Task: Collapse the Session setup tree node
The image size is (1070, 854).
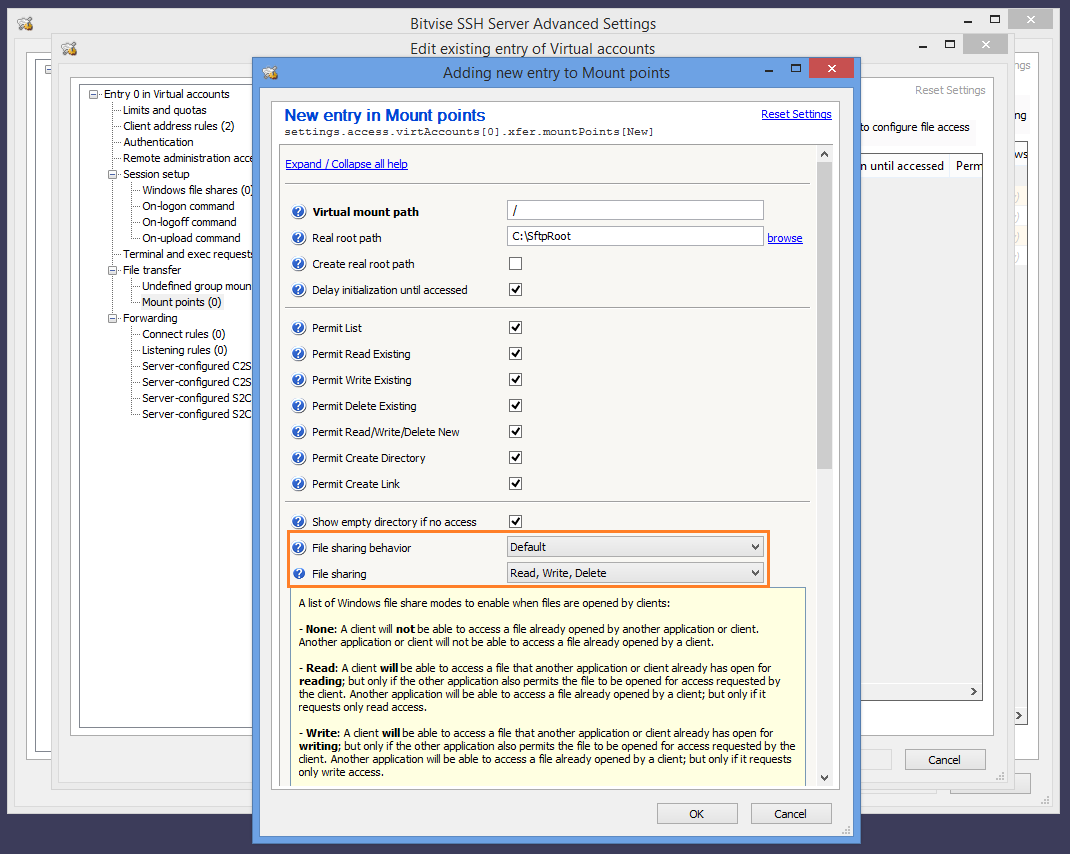Action: coord(114,174)
